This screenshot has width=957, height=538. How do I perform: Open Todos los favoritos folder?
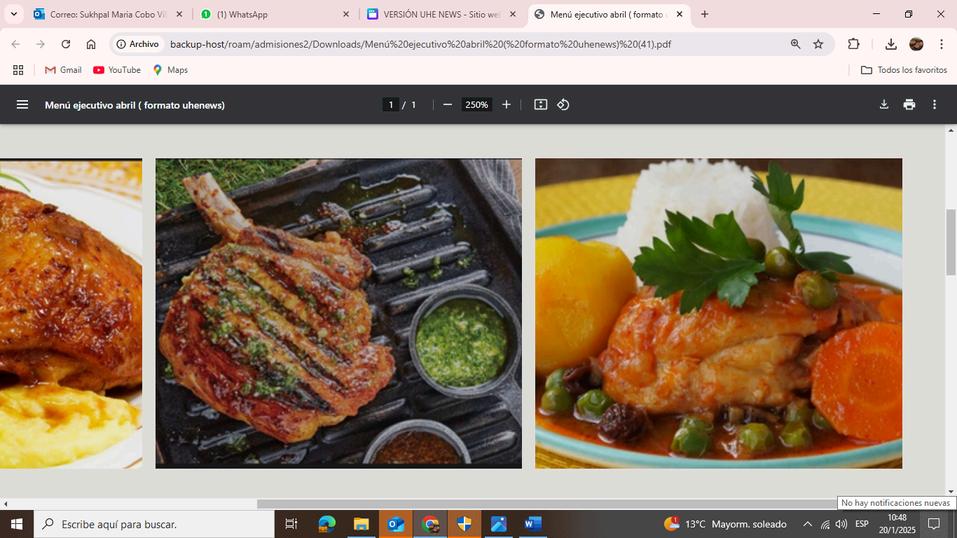click(904, 70)
